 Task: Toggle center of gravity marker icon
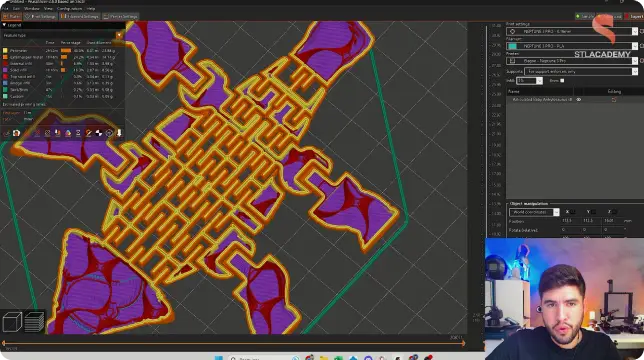(99, 133)
